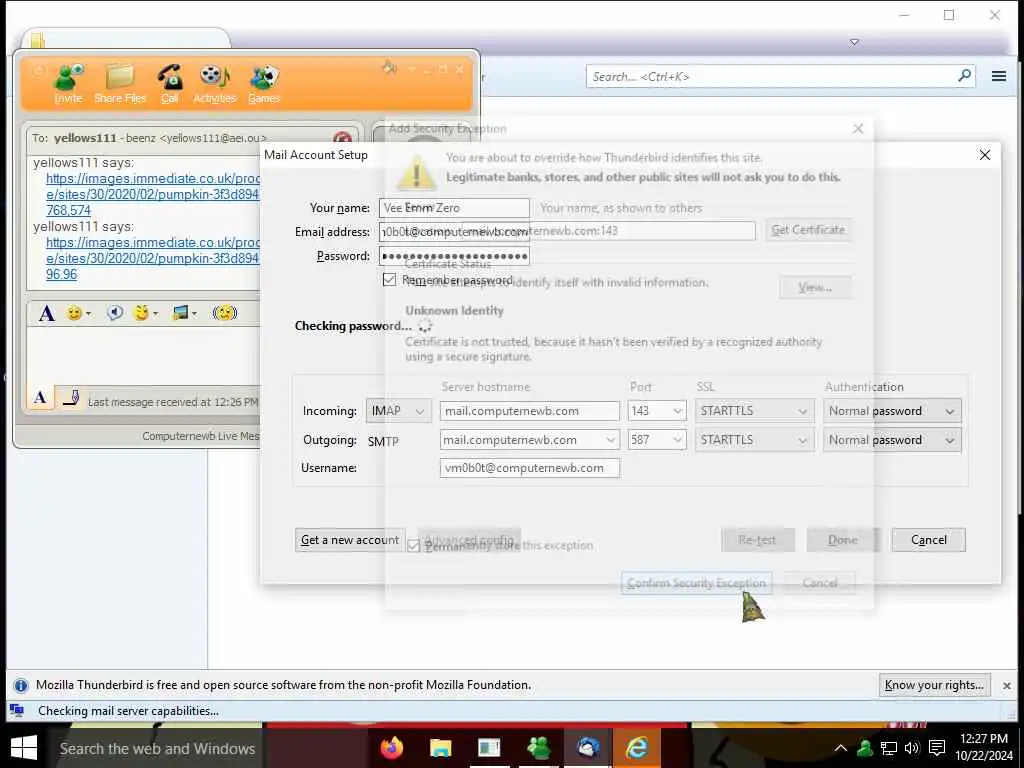Click the incoming server hostname field
The image size is (1024, 768).
(530, 411)
